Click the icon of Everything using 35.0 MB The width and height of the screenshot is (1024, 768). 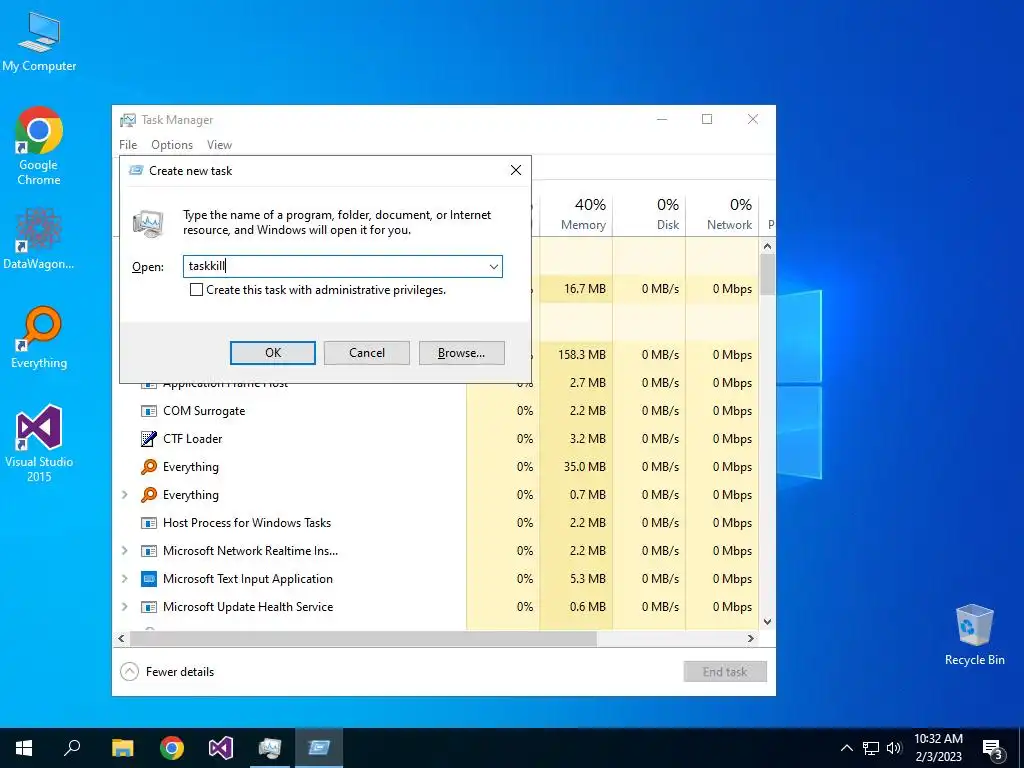[x=149, y=467]
